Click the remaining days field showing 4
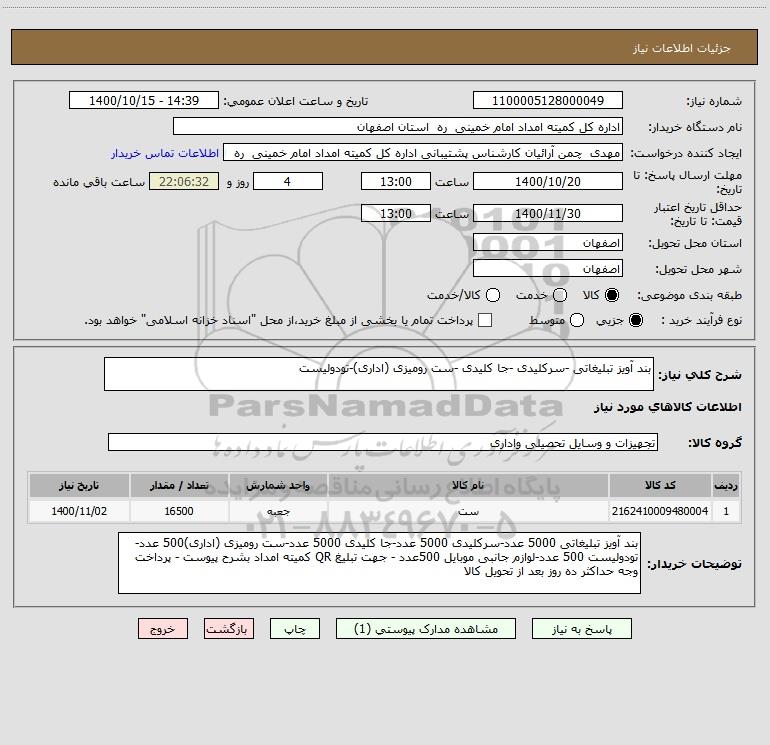 (x=288, y=181)
